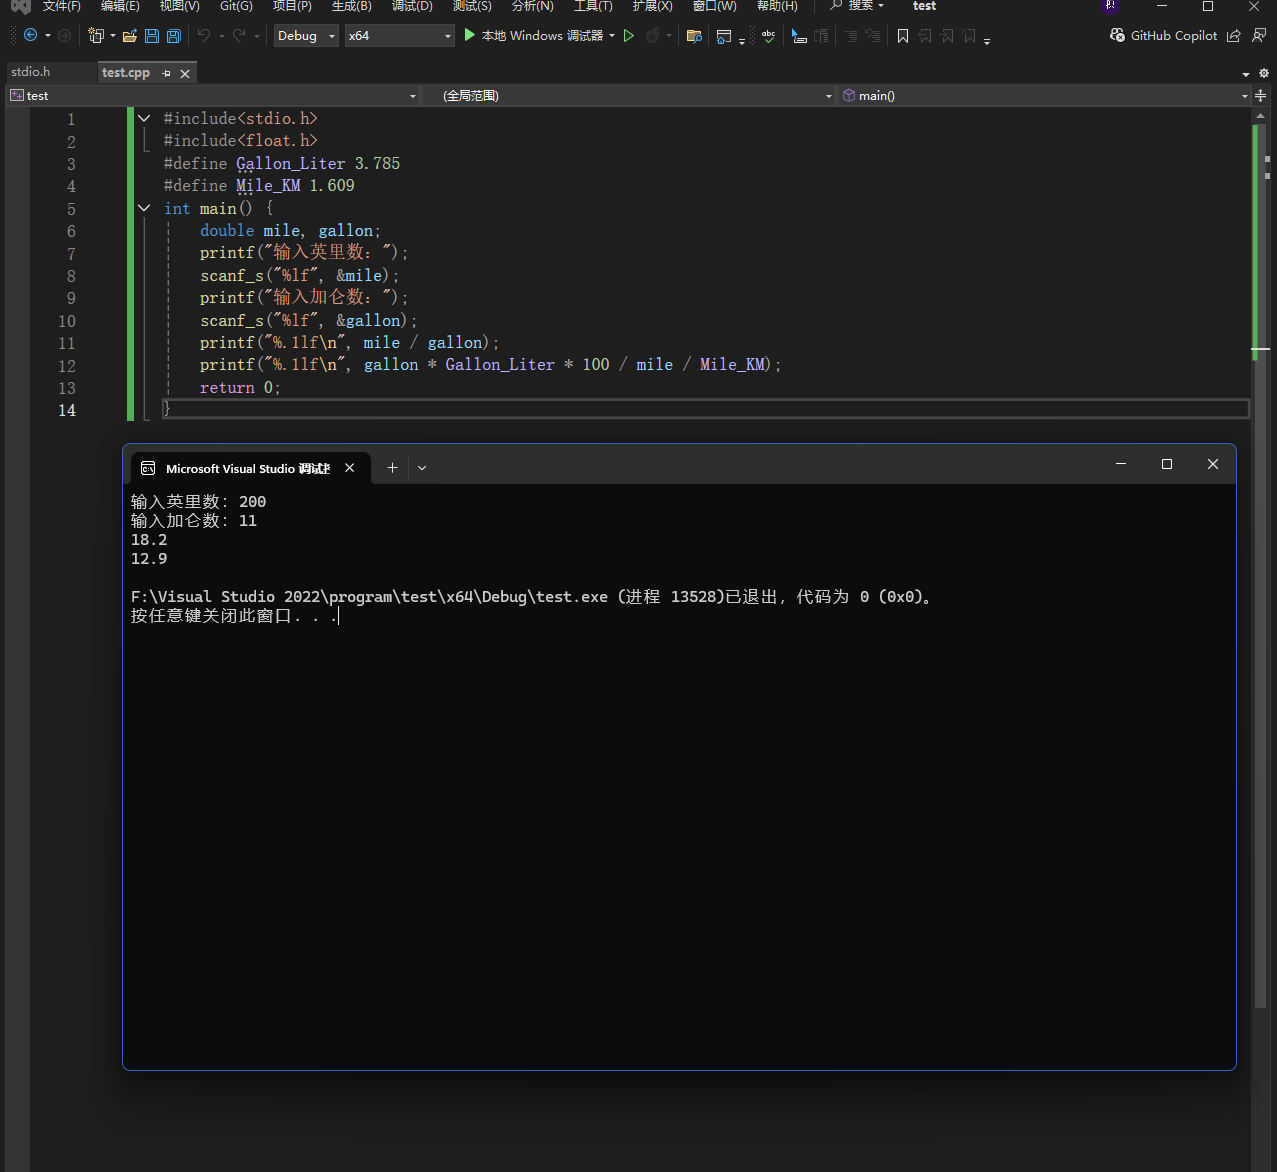Click the share icon beside GitHub Copilot
The height and width of the screenshot is (1172, 1277).
pyautogui.click(x=1234, y=35)
